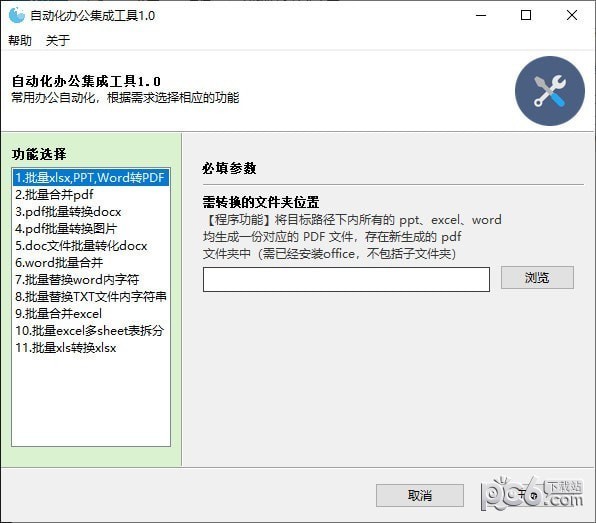Close the 自动化办公集成工具 window
Screen dimensions: 596x523
point(571,16)
